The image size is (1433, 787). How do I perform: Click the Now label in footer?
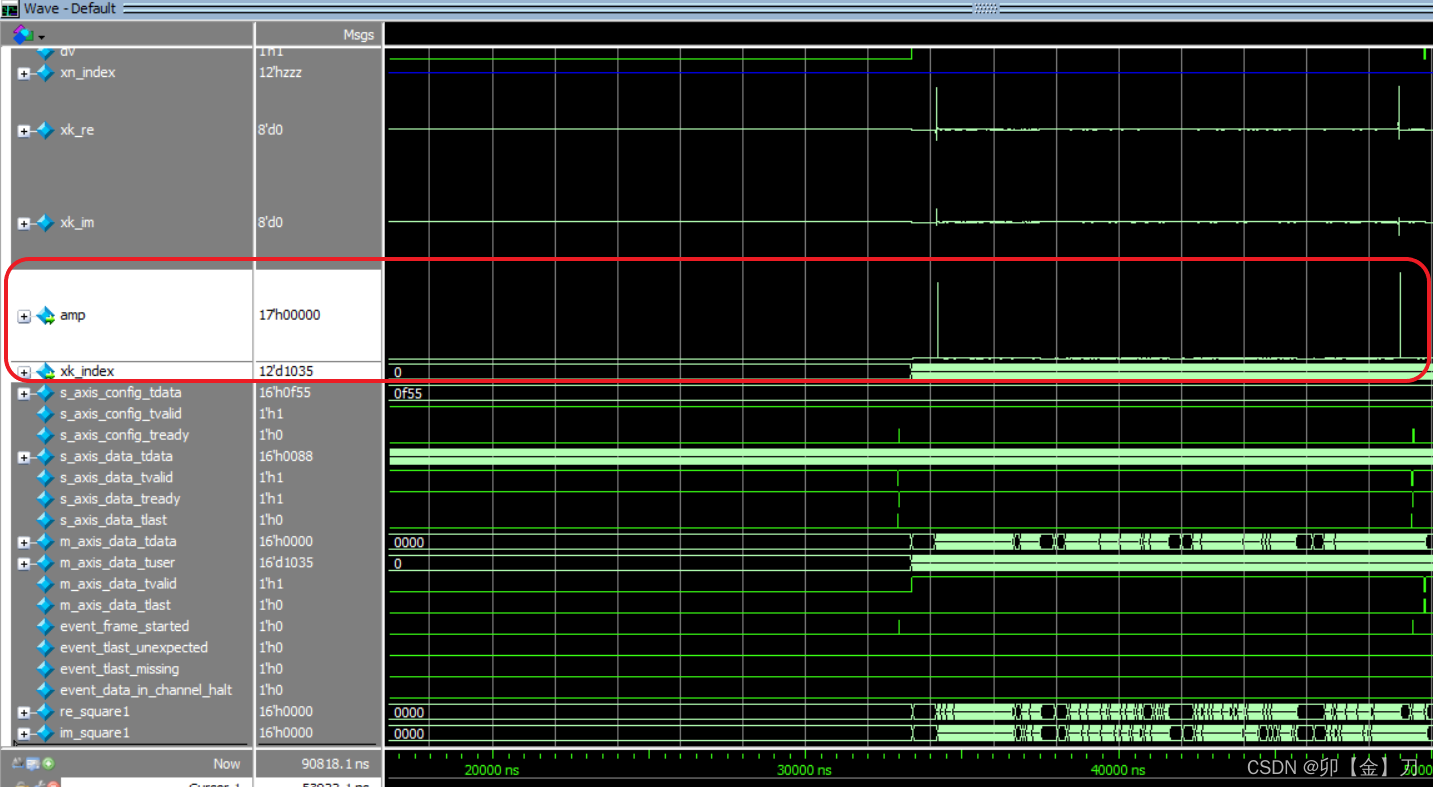pos(227,763)
